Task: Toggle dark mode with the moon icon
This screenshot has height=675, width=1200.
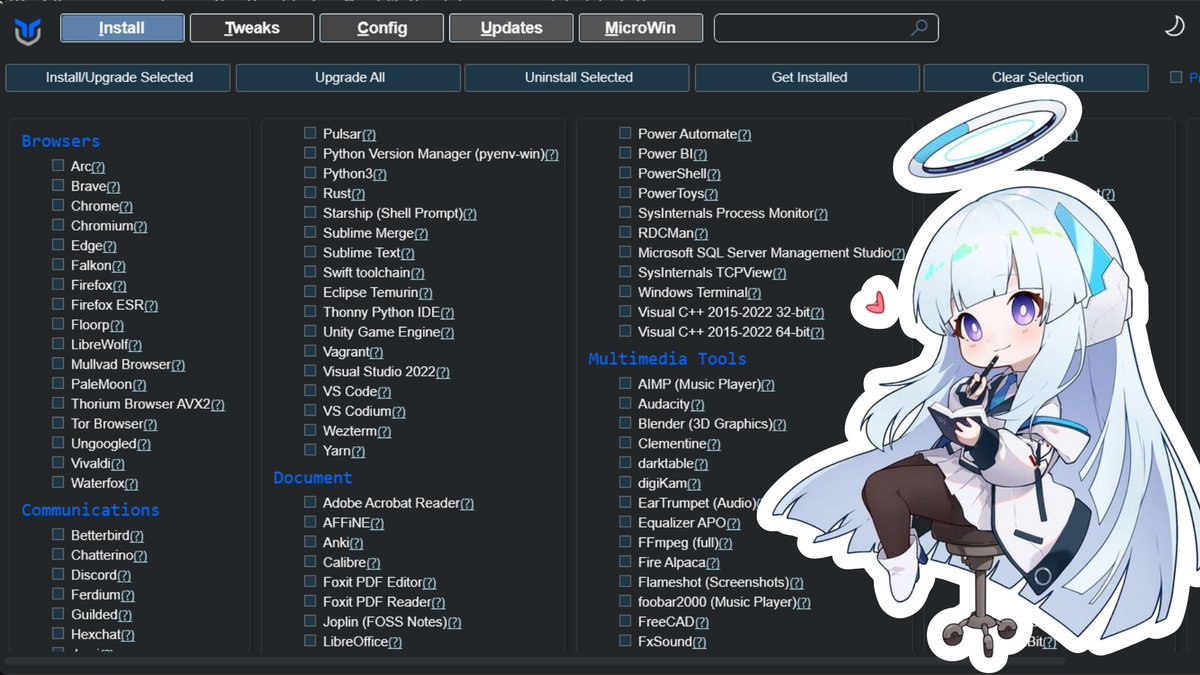Action: point(1174,27)
